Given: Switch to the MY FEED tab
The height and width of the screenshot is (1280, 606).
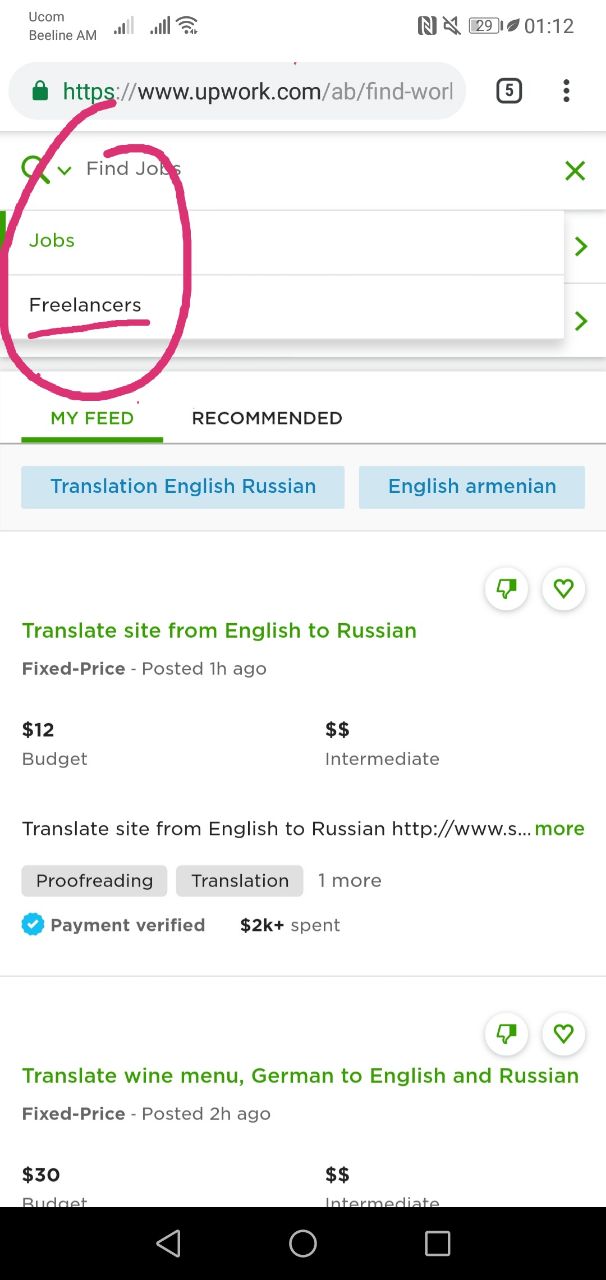Looking at the screenshot, I should (92, 418).
